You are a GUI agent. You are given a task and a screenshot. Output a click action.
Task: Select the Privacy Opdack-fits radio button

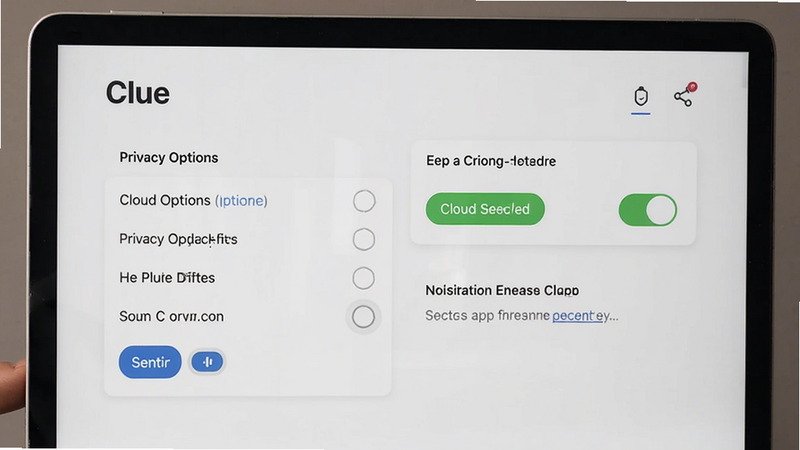point(364,239)
